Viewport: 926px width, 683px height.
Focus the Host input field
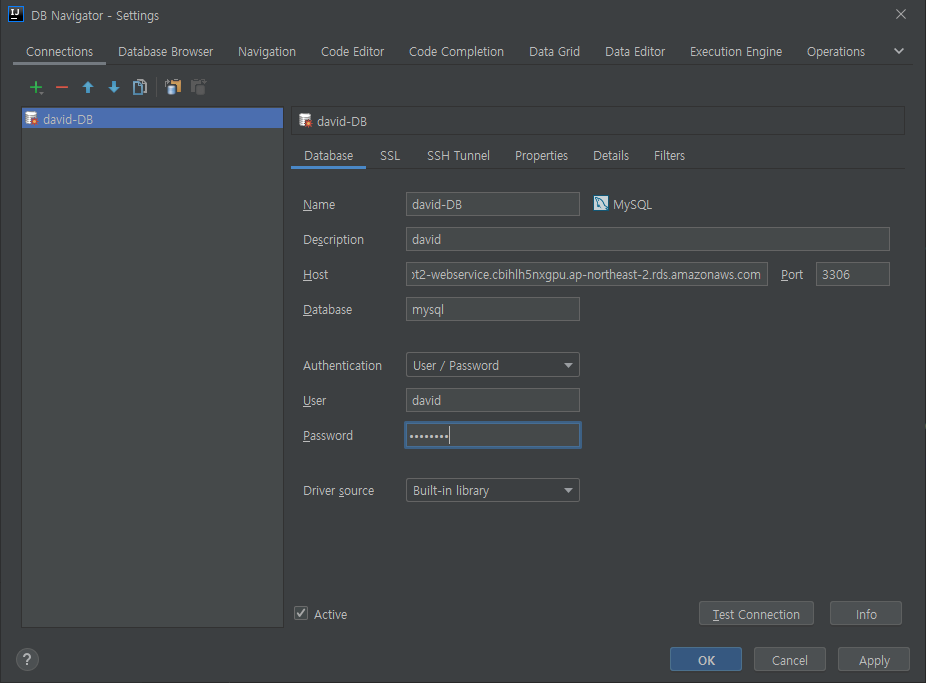[x=586, y=274]
